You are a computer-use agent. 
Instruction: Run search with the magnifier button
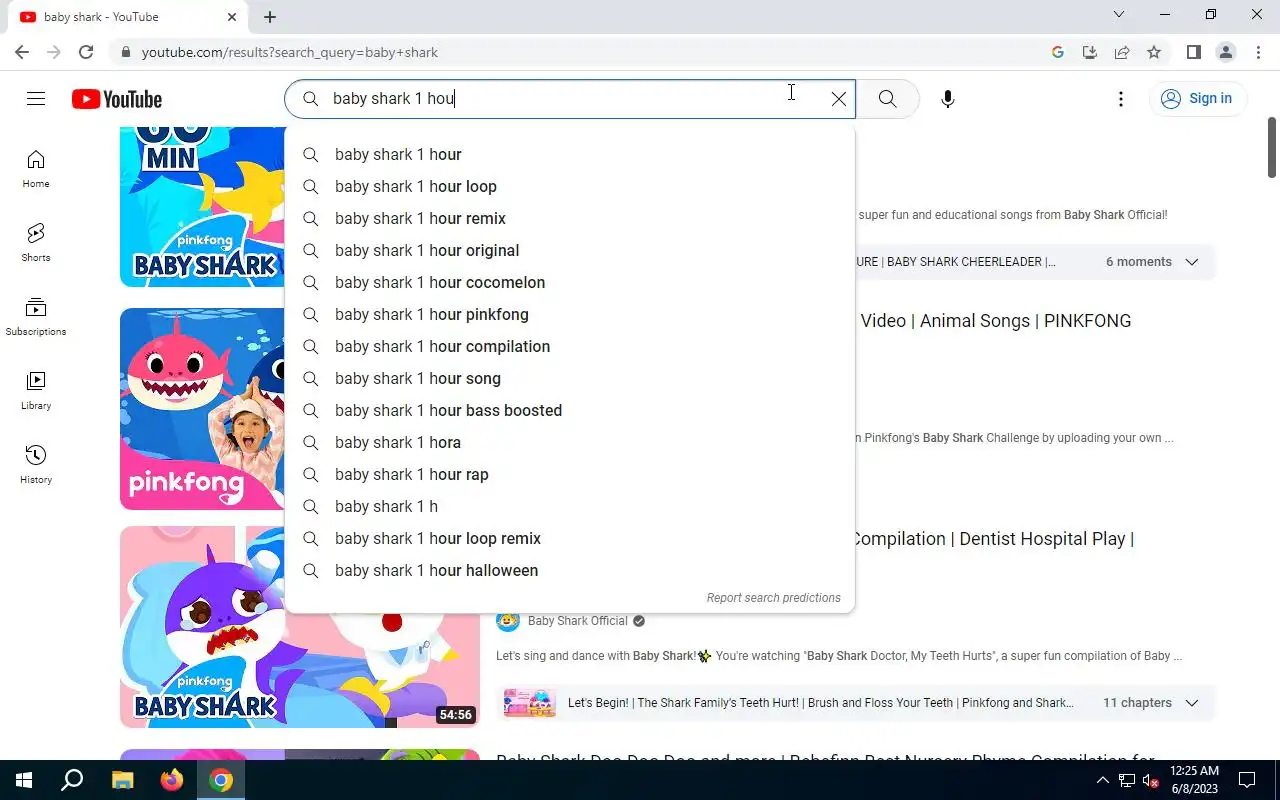pyautogui.click(x=887, y=99)
